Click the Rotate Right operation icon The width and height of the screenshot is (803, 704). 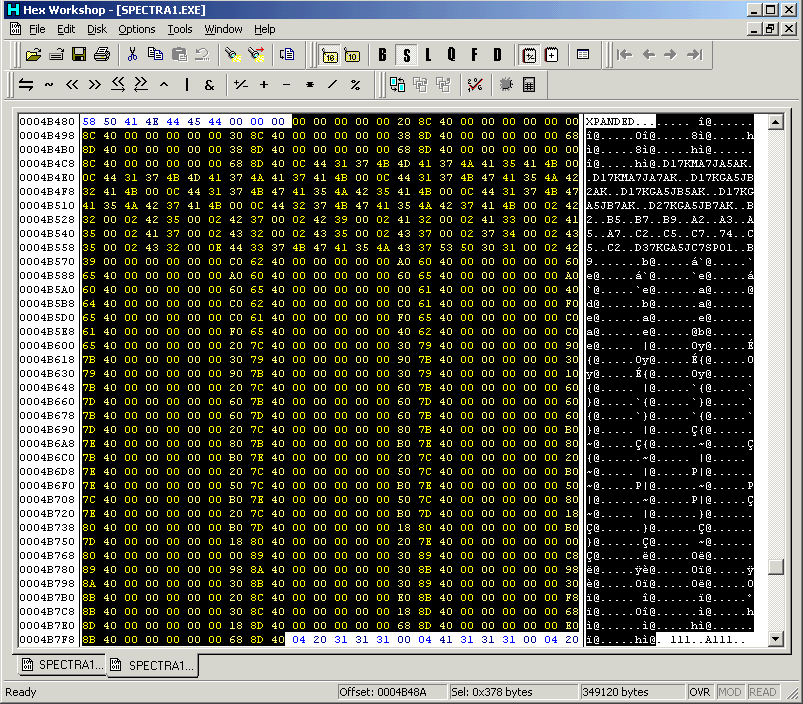pyautogui.click(x=141, y=84)
